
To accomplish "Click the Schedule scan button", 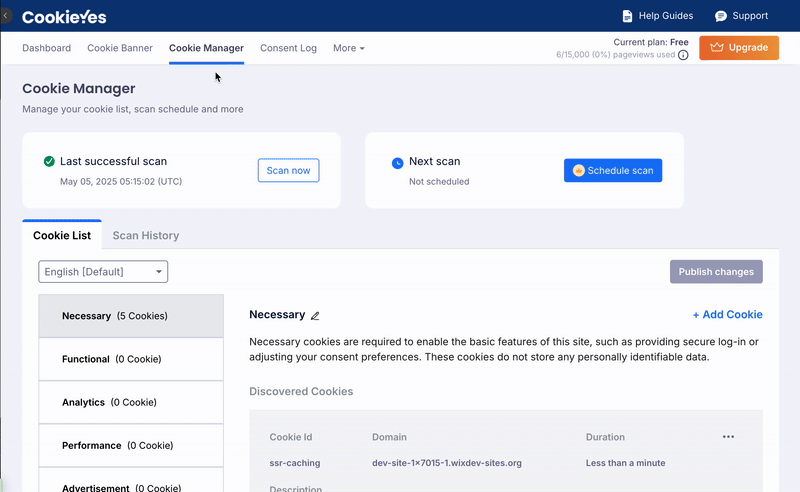I will coord(612,170).
